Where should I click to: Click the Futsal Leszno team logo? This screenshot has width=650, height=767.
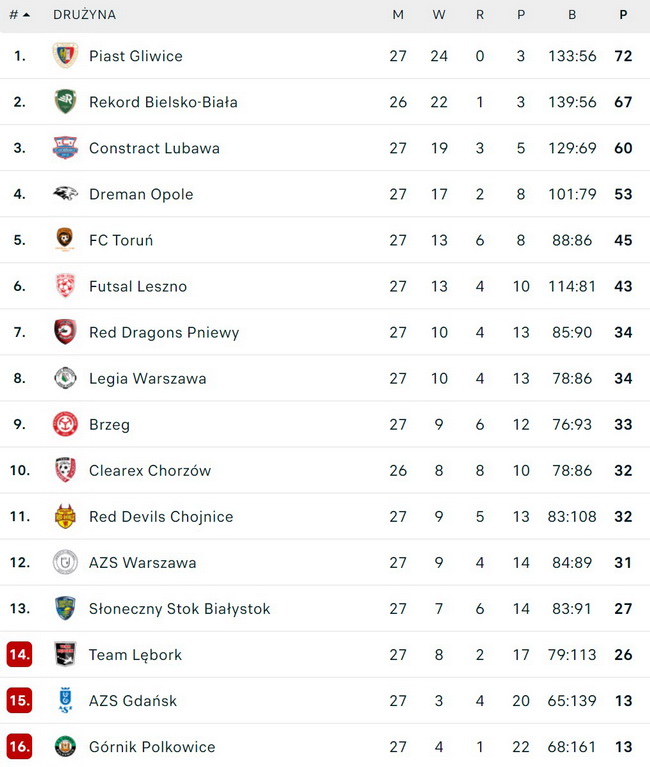tap(65, 286)
